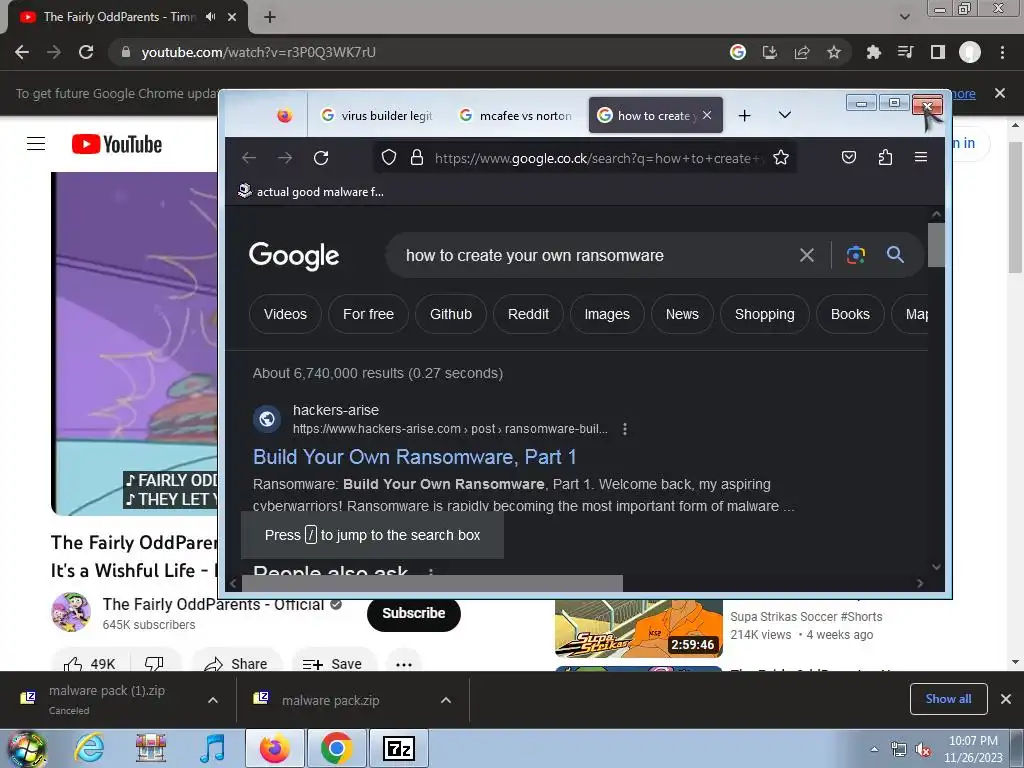
Task: Open People also ask options dots
Action: tap(430, 572)
